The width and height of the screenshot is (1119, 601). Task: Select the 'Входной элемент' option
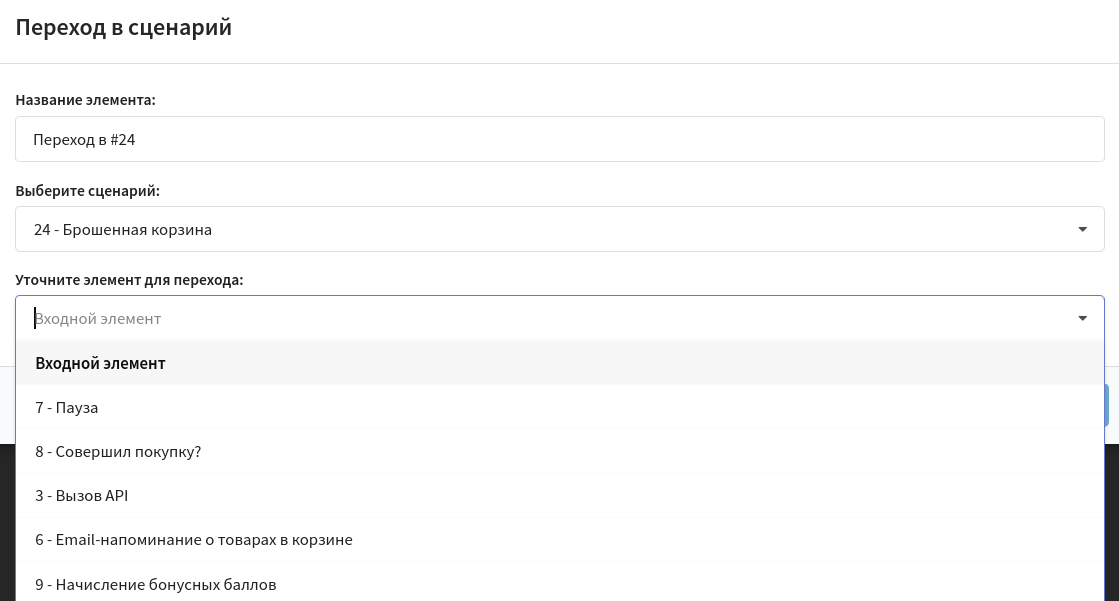[x=100, y=363]
